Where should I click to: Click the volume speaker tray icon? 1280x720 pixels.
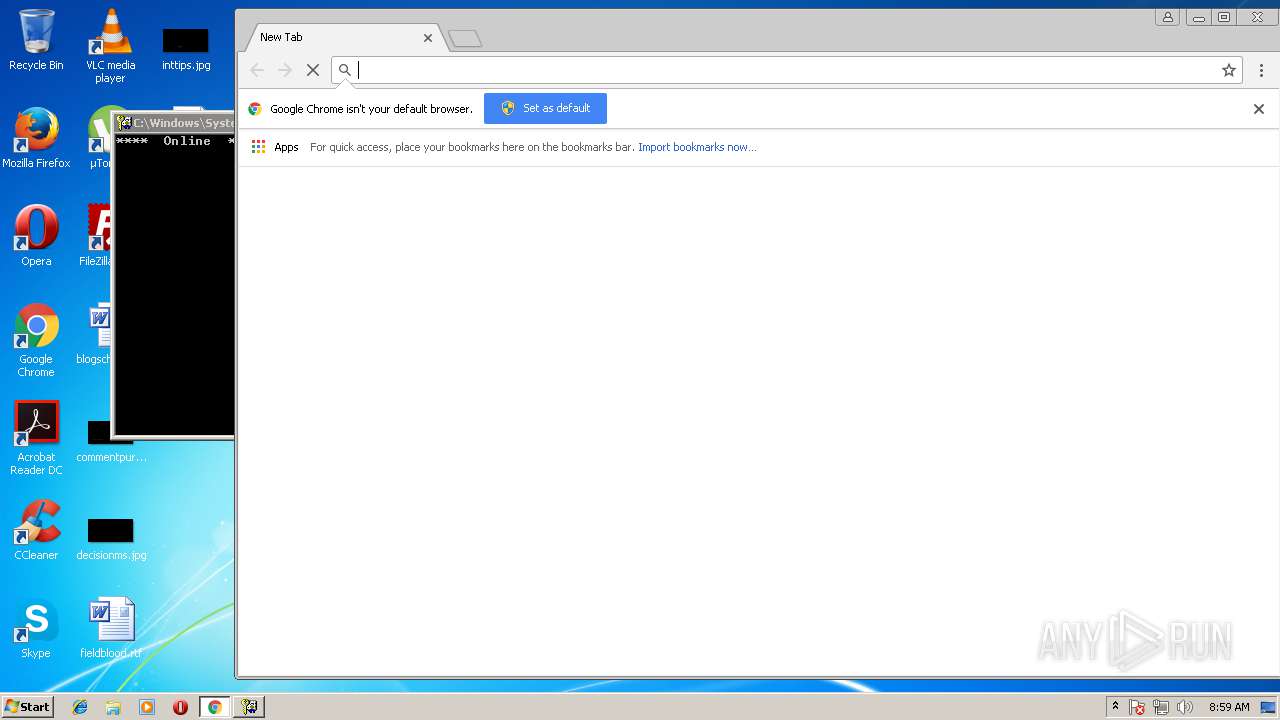coord(1185,707)
